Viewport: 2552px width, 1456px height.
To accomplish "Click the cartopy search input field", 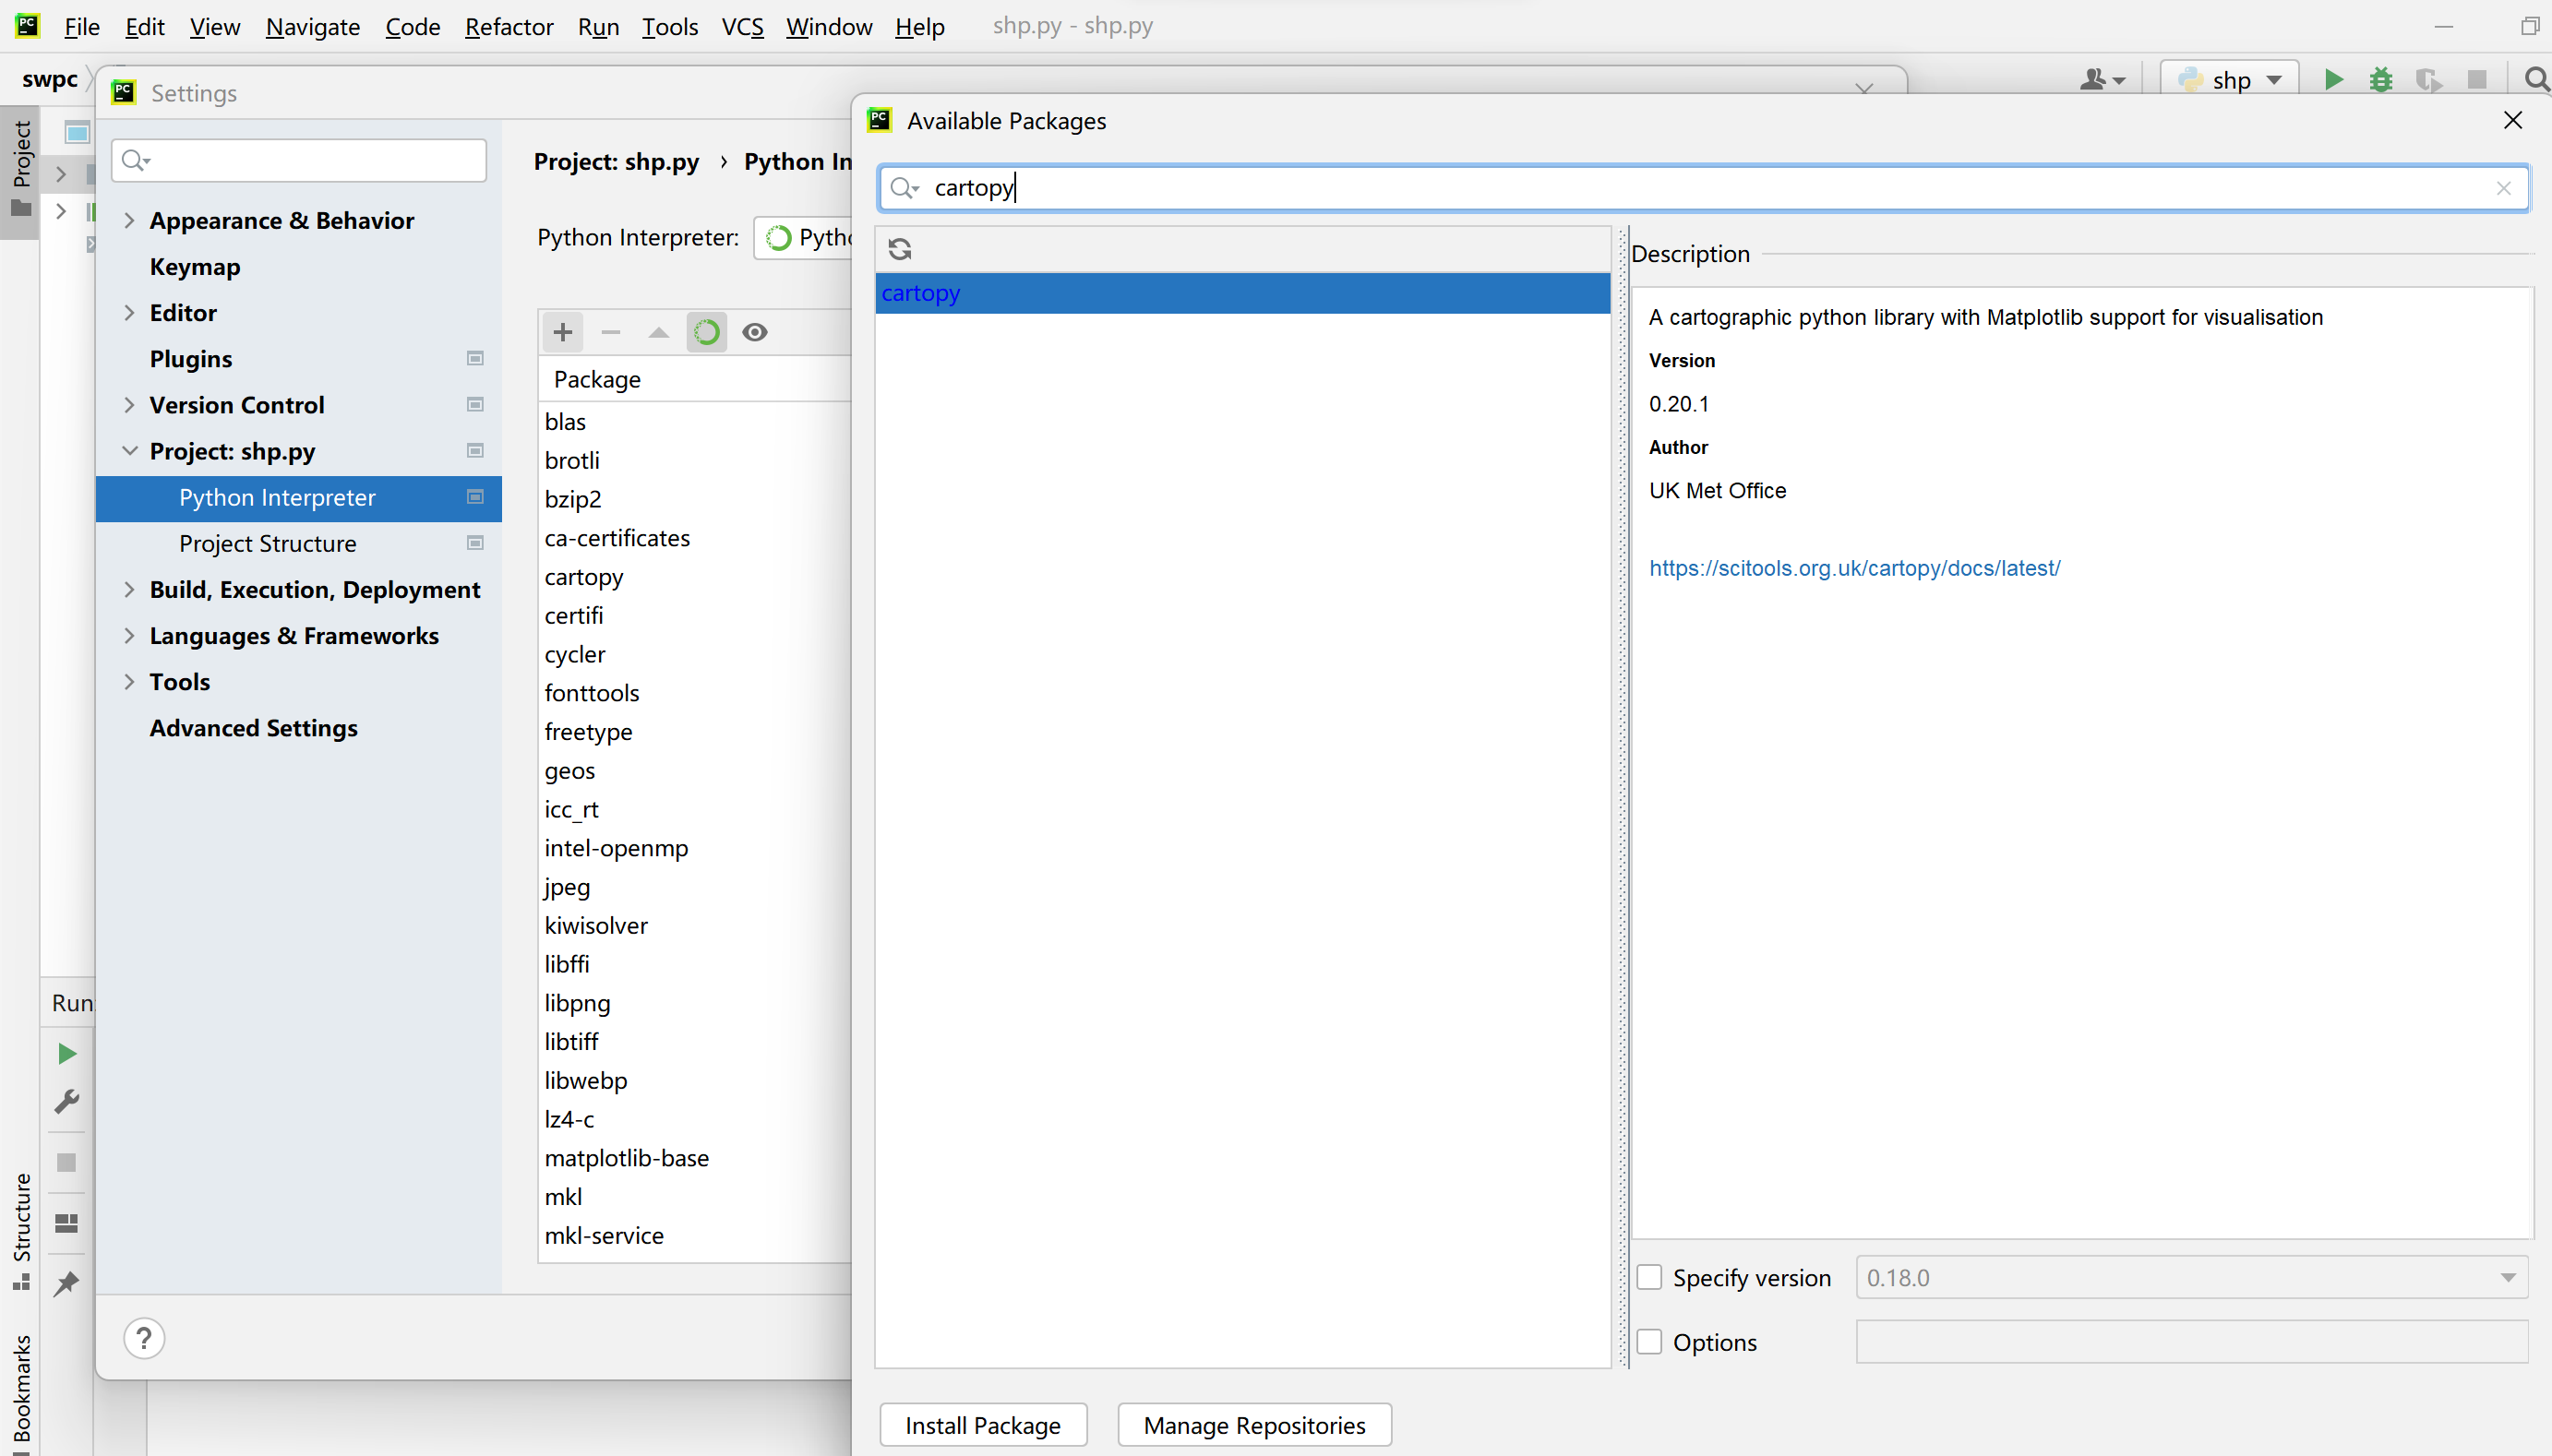I will point(1700,188).
